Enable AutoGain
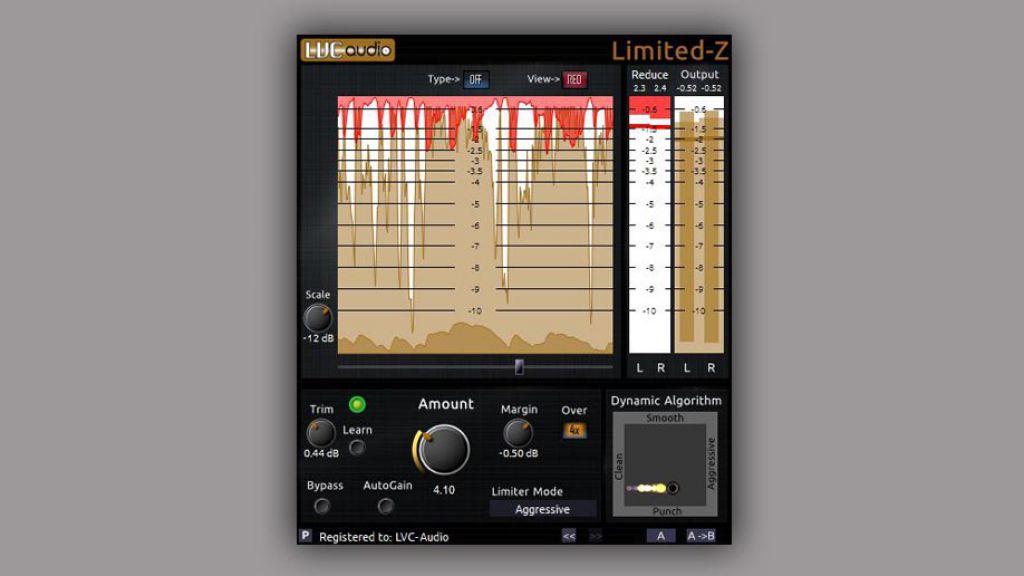 click(385, 505)
